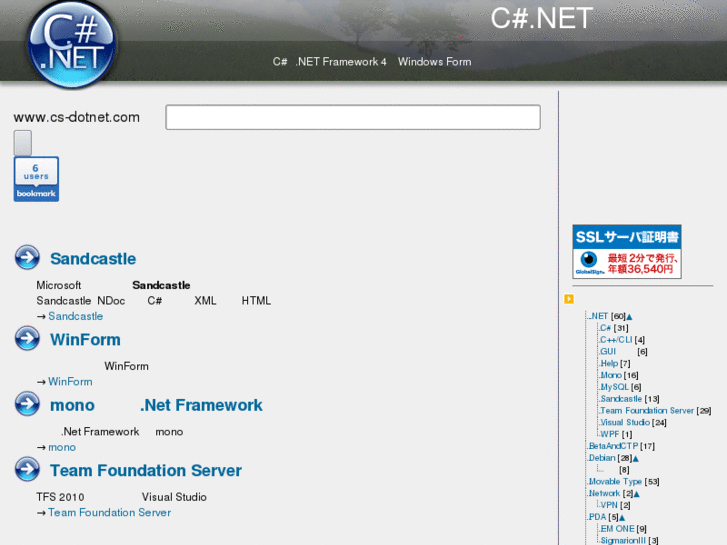This screenshot has width=727, height=545.
Task: Open the Network category link
Action: click(605, 494)
